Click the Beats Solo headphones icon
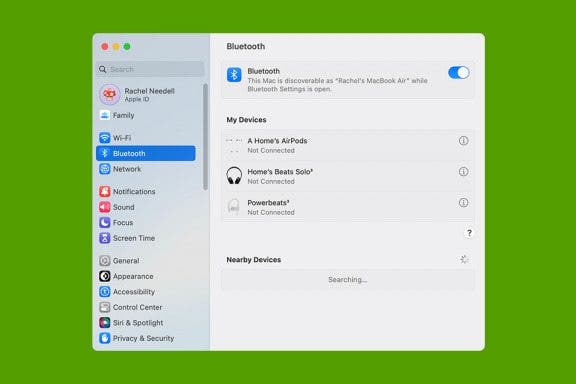This screenshot has height=384, width=576. (234, 176)
